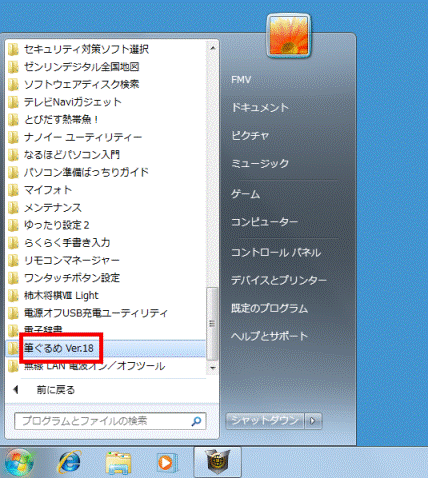
Task: Expand shutdown options arrow
Action: (x=313, y=421)
